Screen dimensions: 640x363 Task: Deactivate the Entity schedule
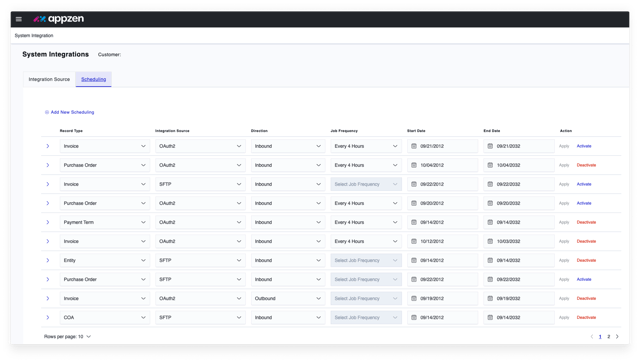(x=586, y=261)
